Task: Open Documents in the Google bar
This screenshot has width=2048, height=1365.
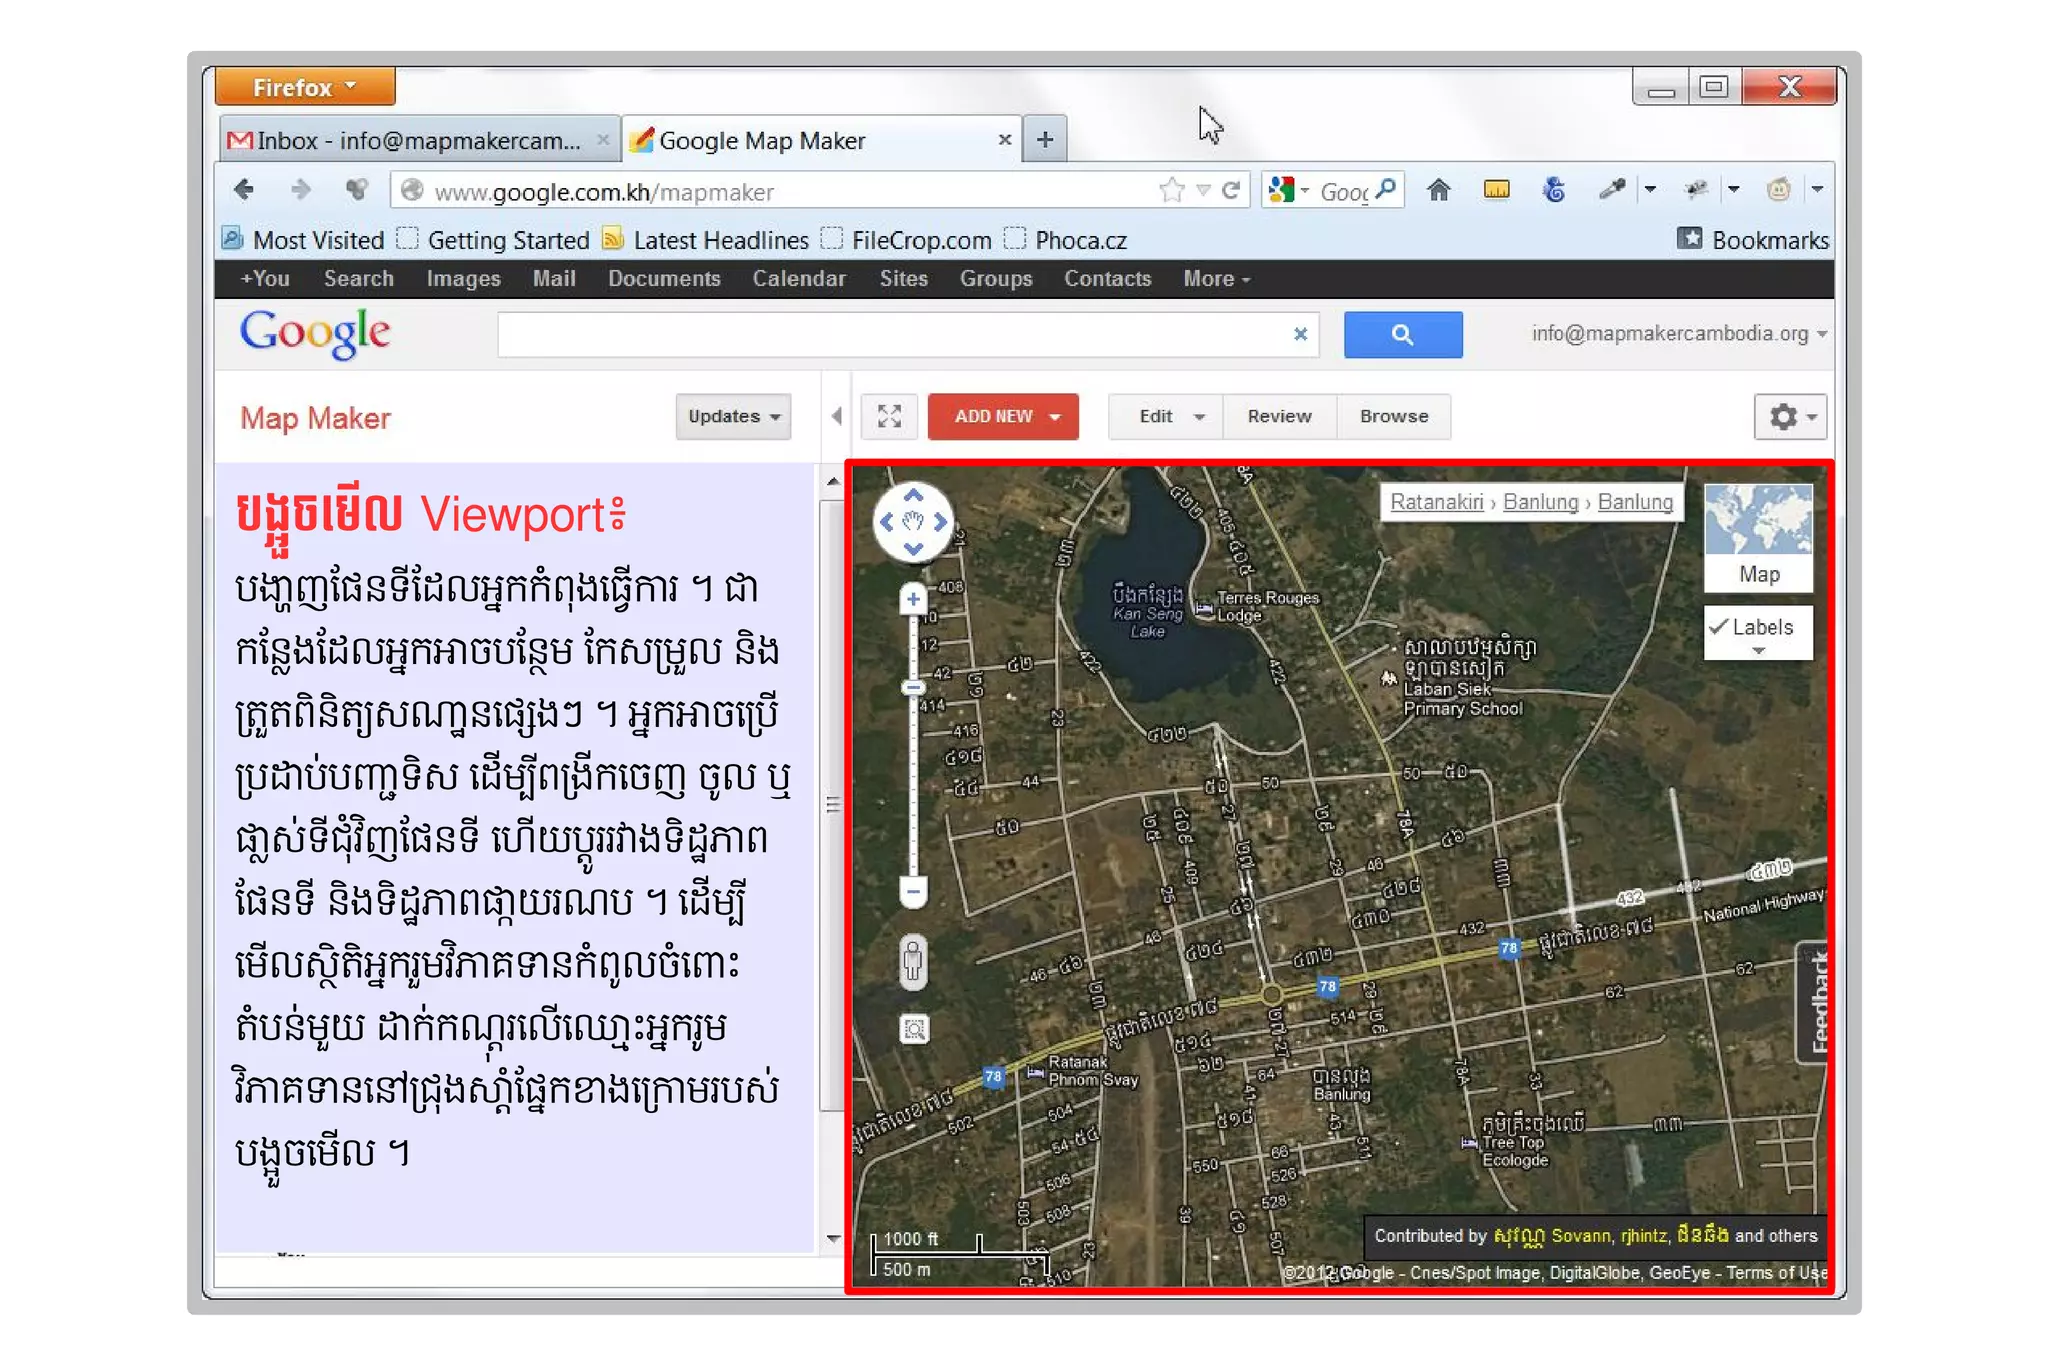Action: pyautogui.click(x=664, y=279)
